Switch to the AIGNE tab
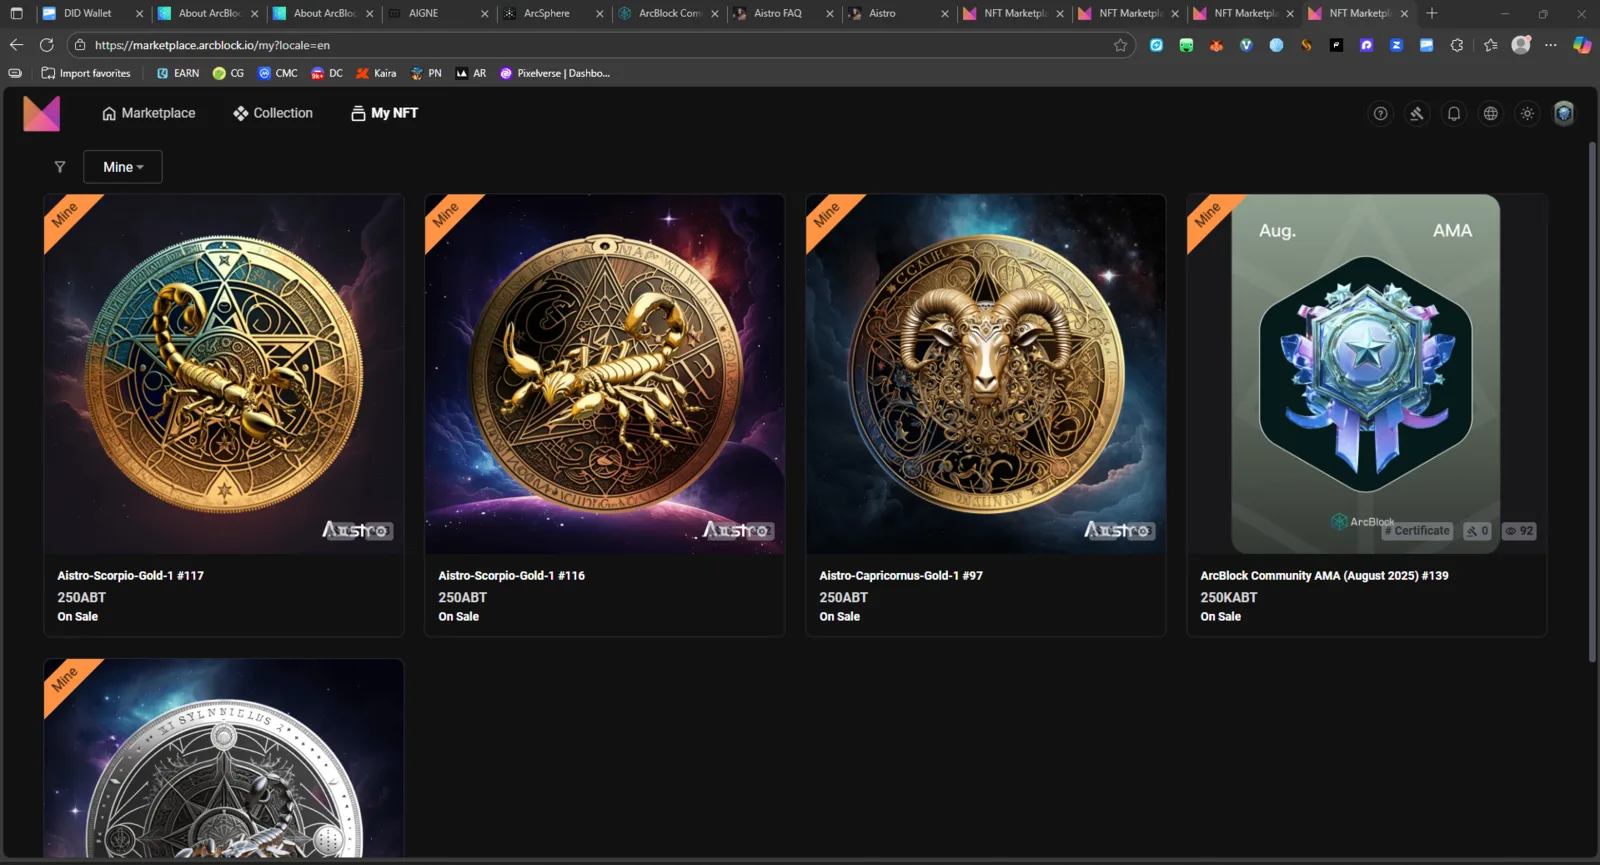The width and height of the screenshot is (1600, 865). point(438,13)
